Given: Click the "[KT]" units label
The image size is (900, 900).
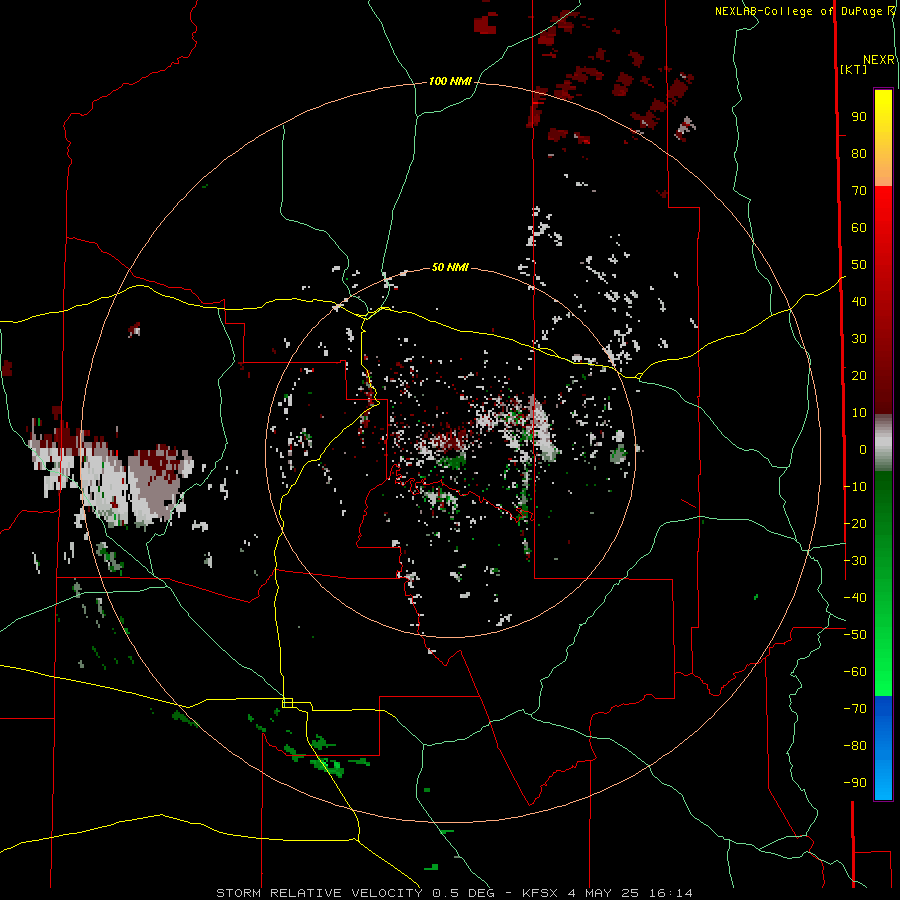Looking at the screenshot, I should tap(854, 69).
